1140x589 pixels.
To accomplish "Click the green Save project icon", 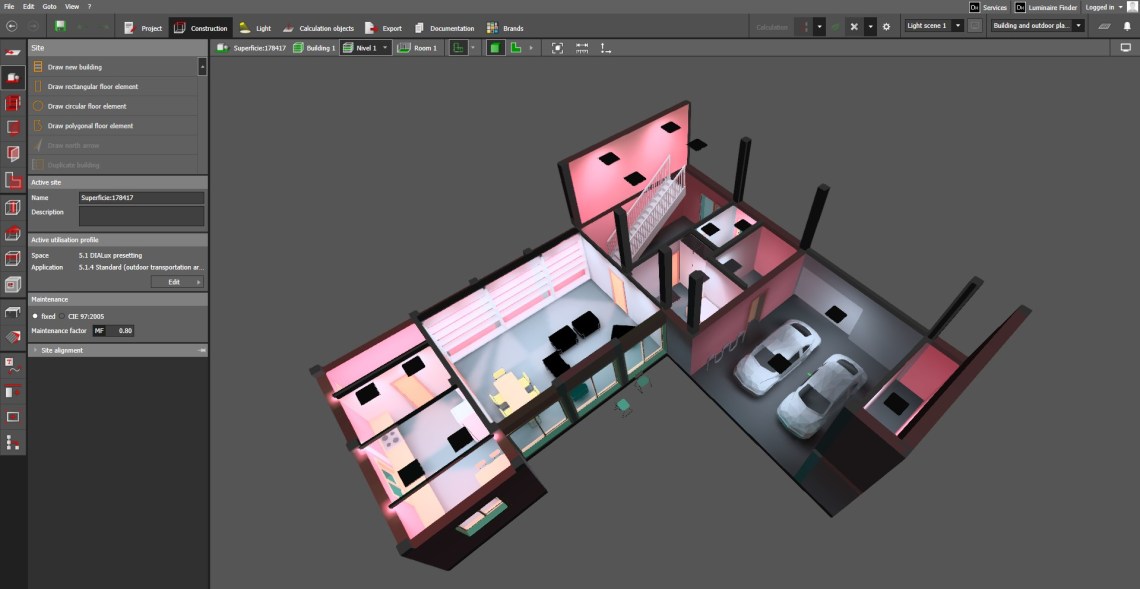I will pos(61,26).
